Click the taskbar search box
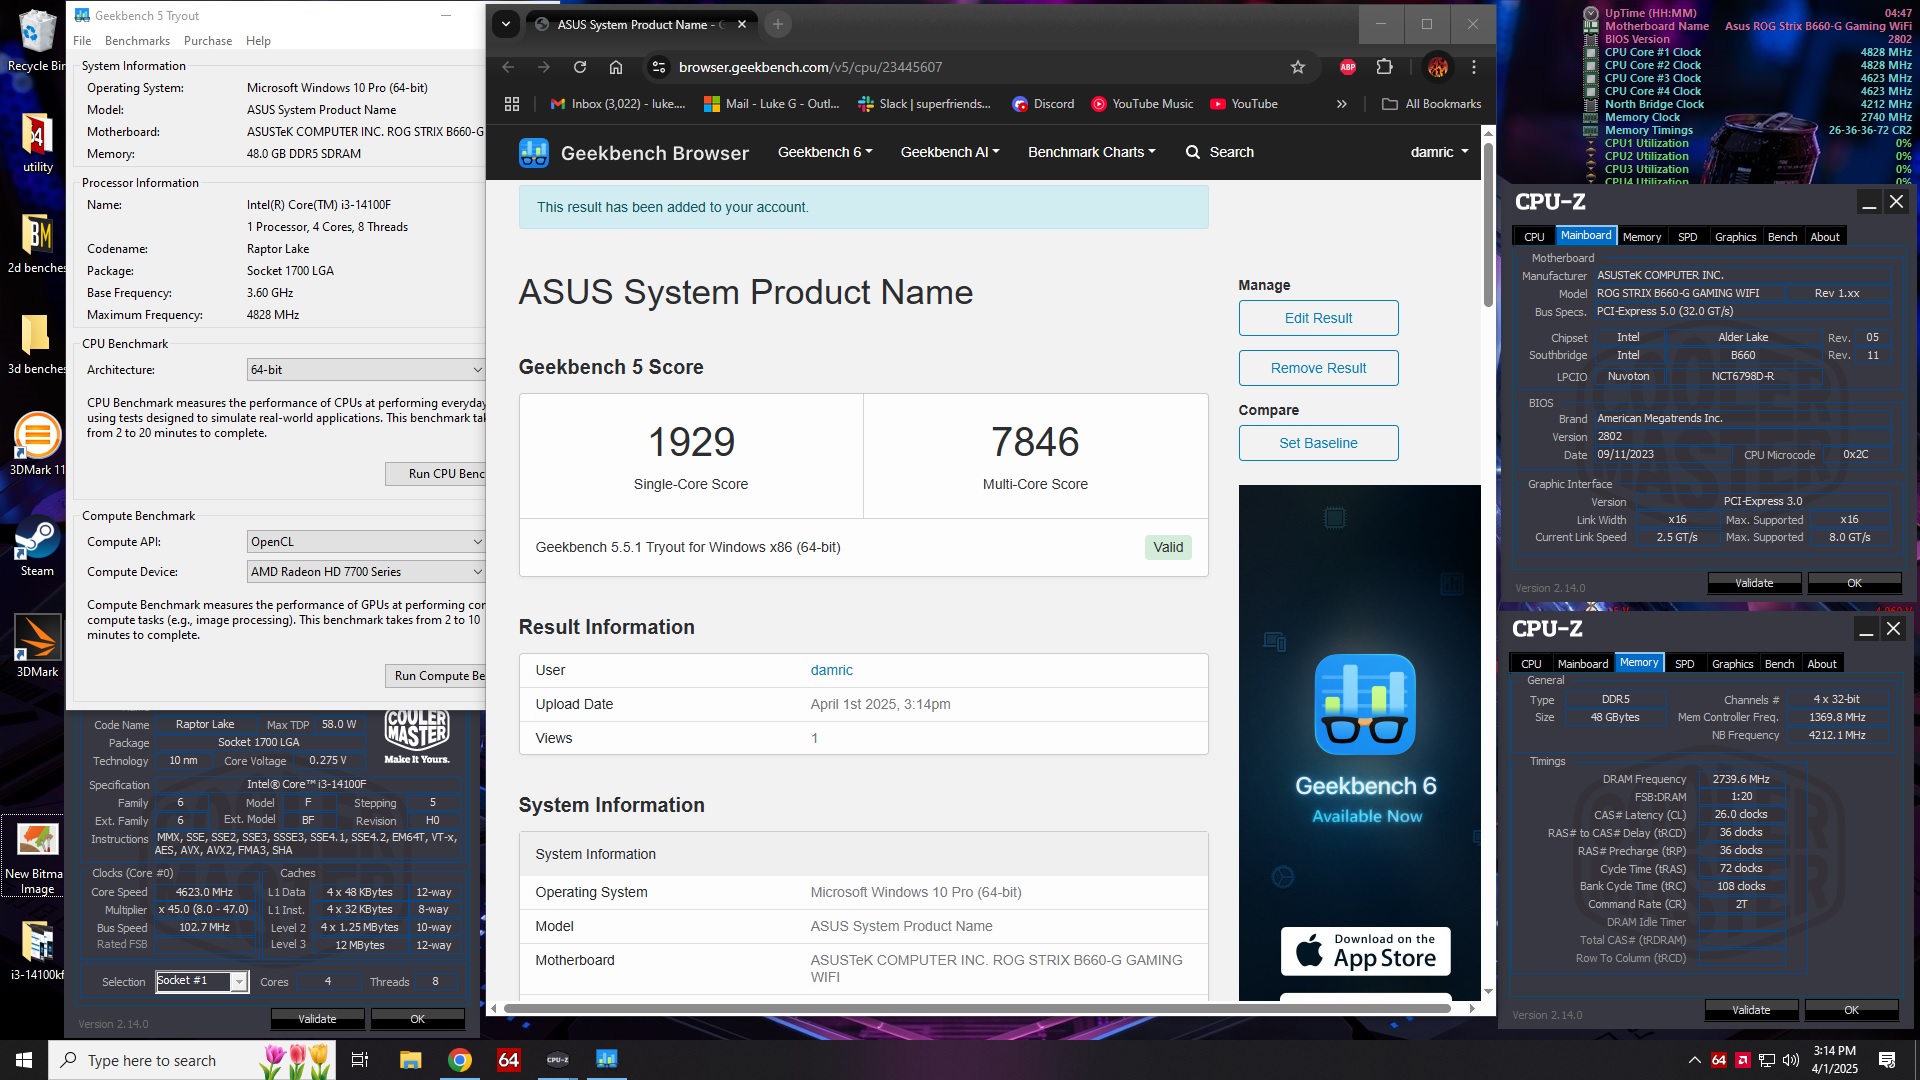This screenshot has width=1920, height=1080. [x=192, y=1060]
